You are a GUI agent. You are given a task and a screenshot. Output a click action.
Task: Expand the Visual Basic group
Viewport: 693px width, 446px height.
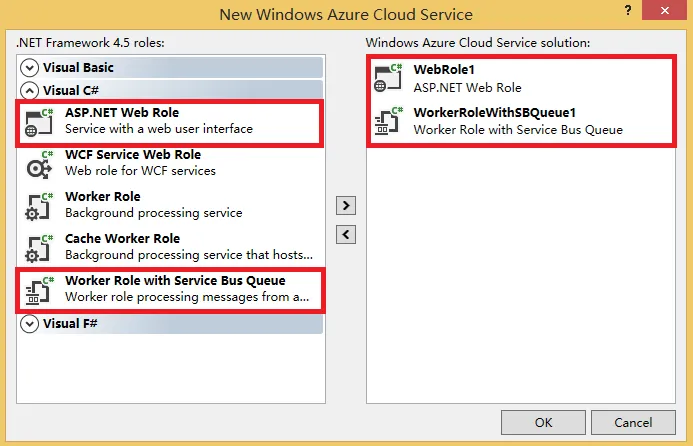[30, 68]
